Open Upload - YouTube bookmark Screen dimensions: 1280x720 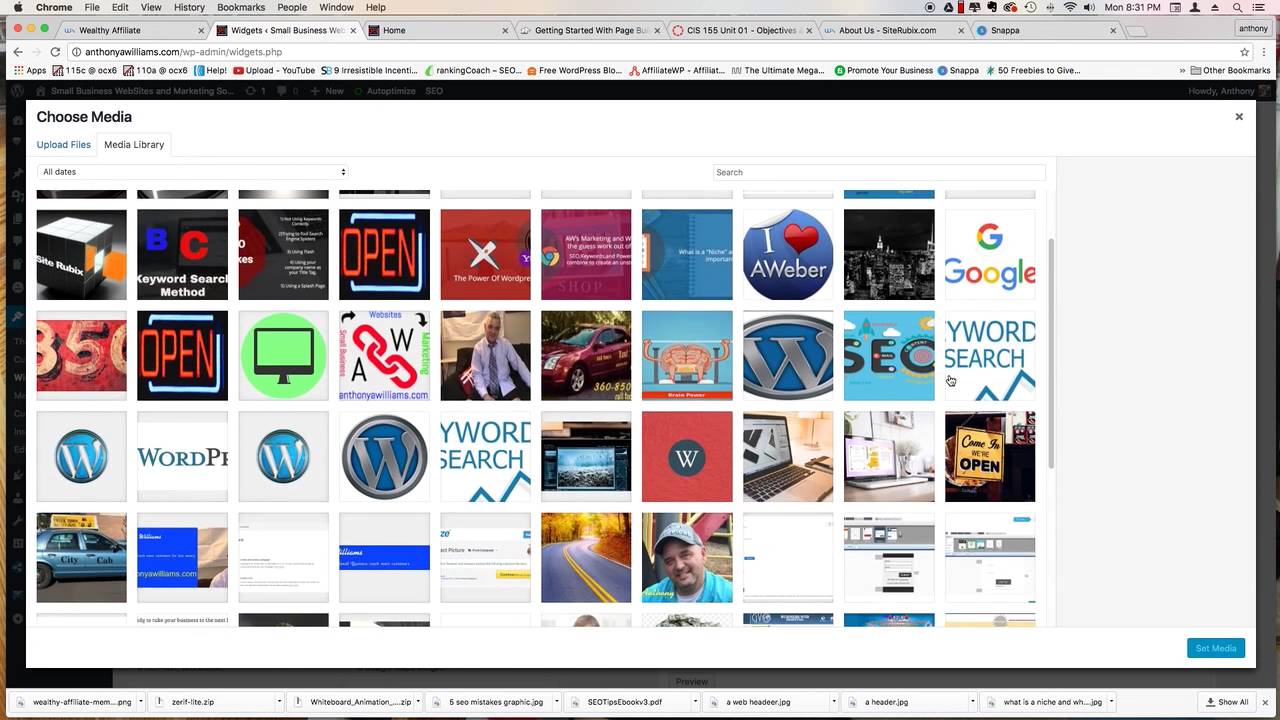[274, 71]
